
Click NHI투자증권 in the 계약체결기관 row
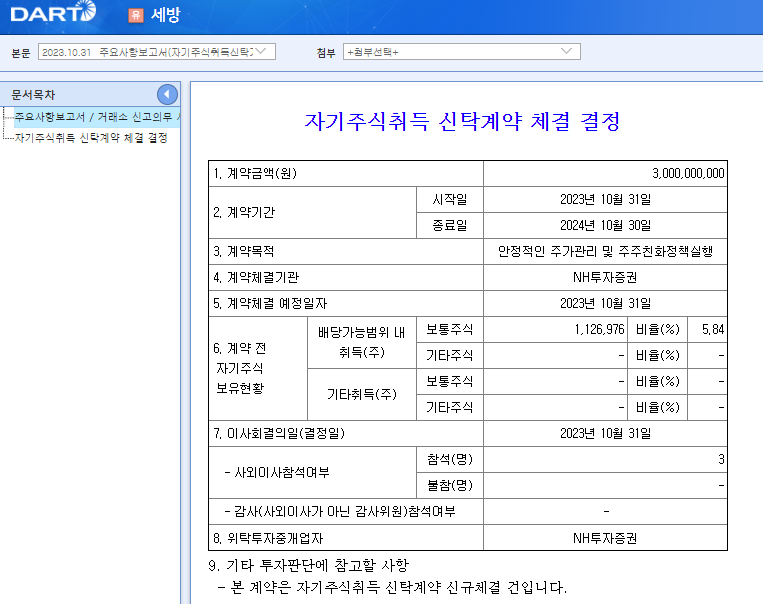click(x=605, y=277)
